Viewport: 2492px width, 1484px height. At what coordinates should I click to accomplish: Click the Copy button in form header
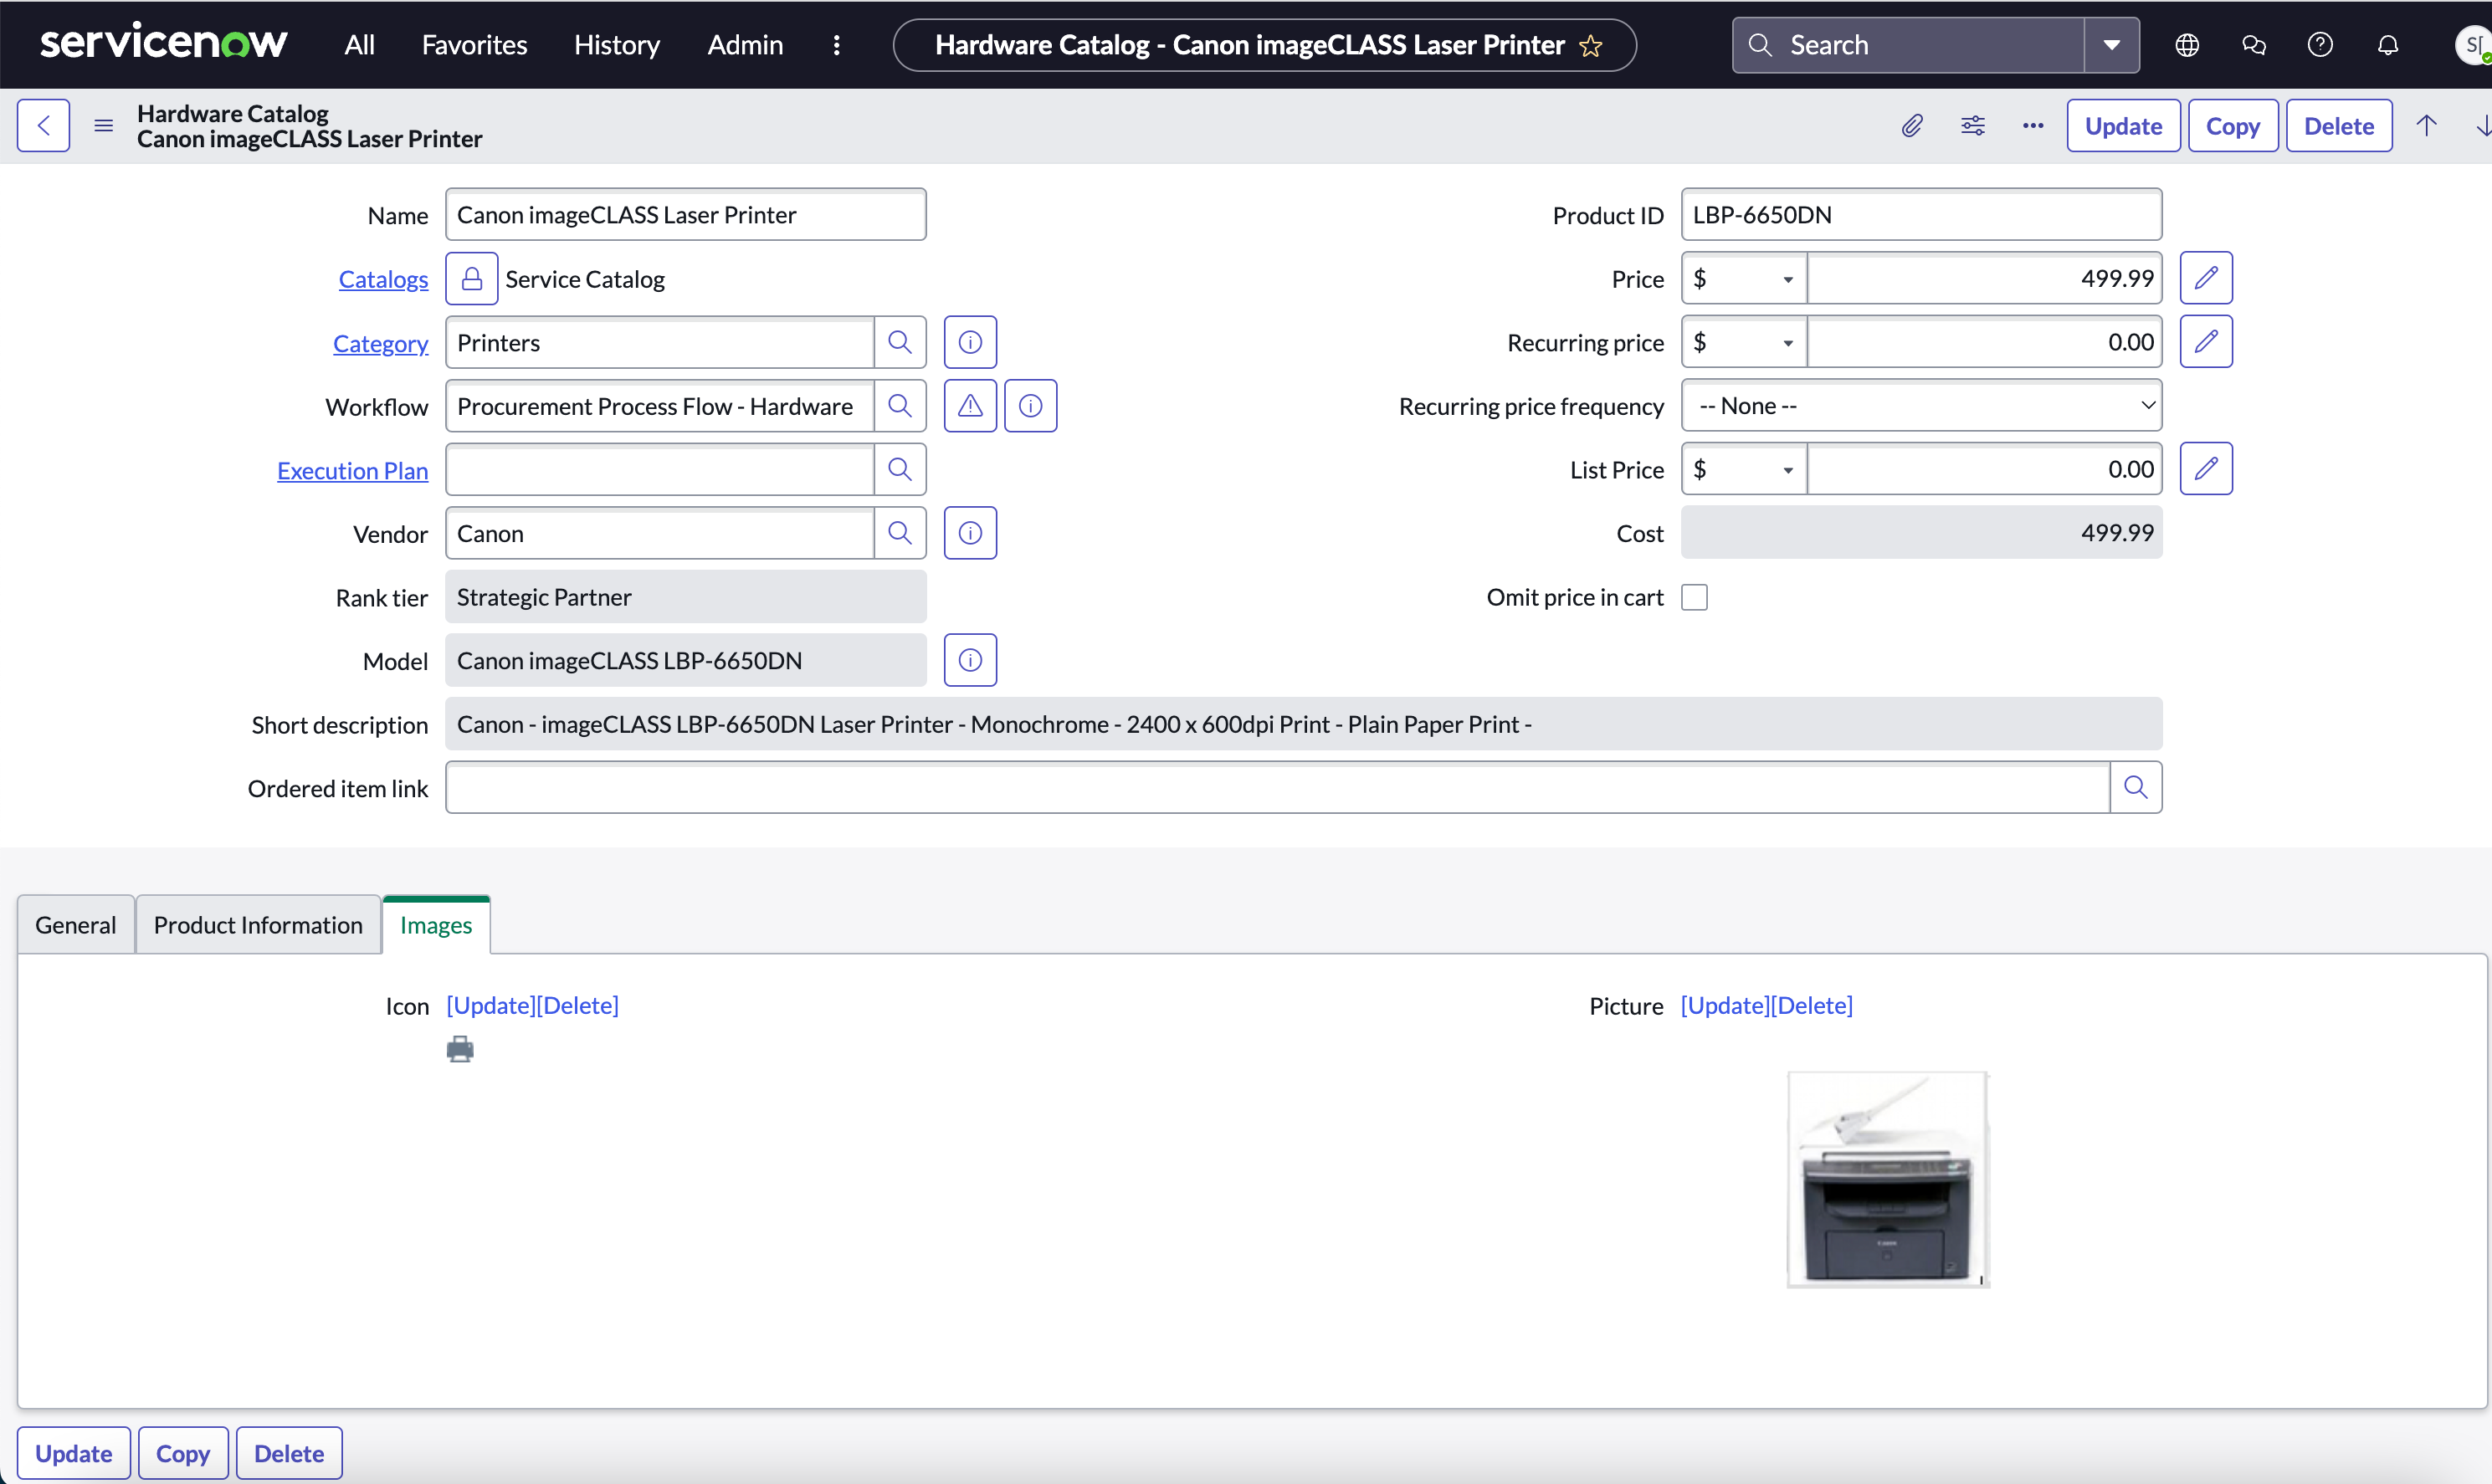2233,126
